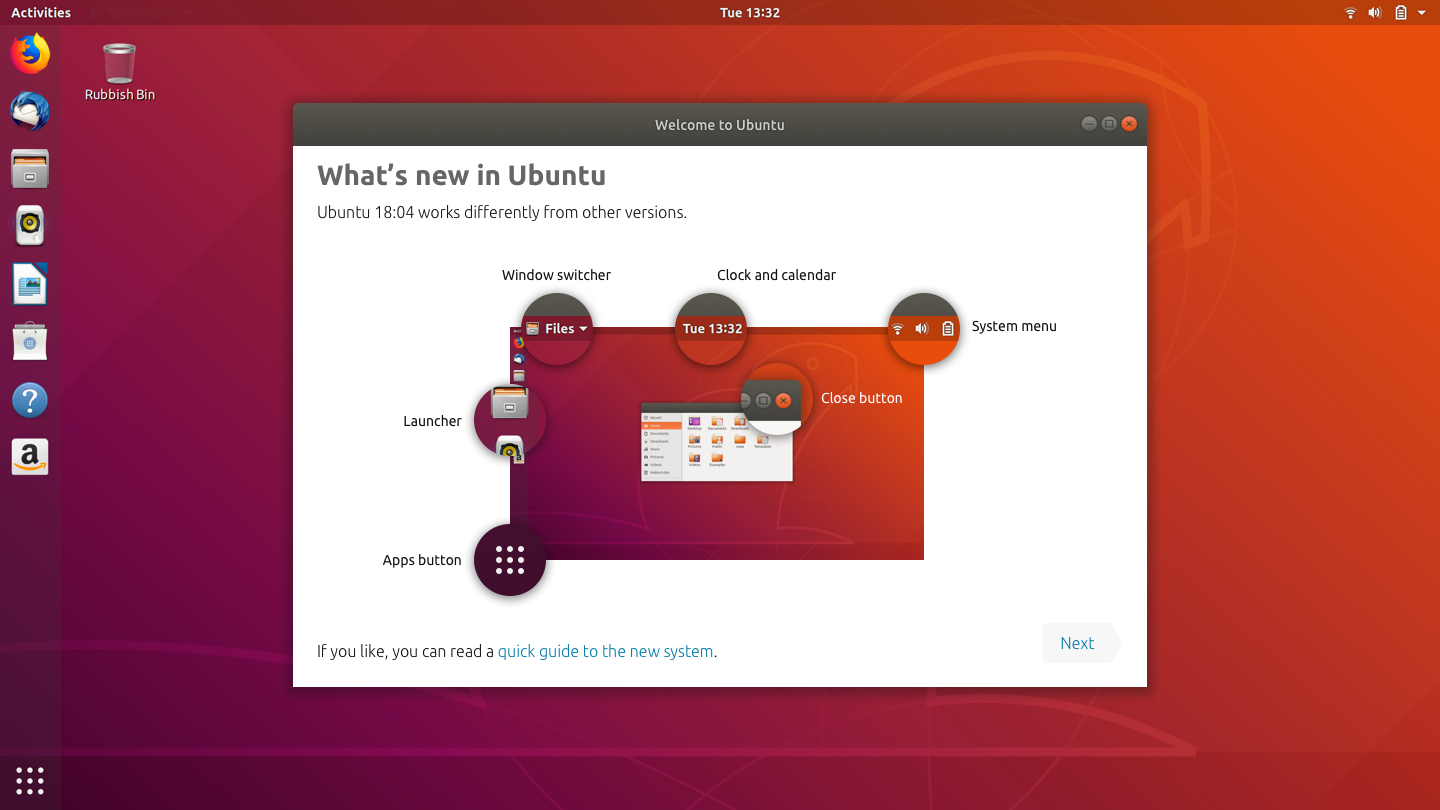Open the Files application in the dock

point(30,169)
